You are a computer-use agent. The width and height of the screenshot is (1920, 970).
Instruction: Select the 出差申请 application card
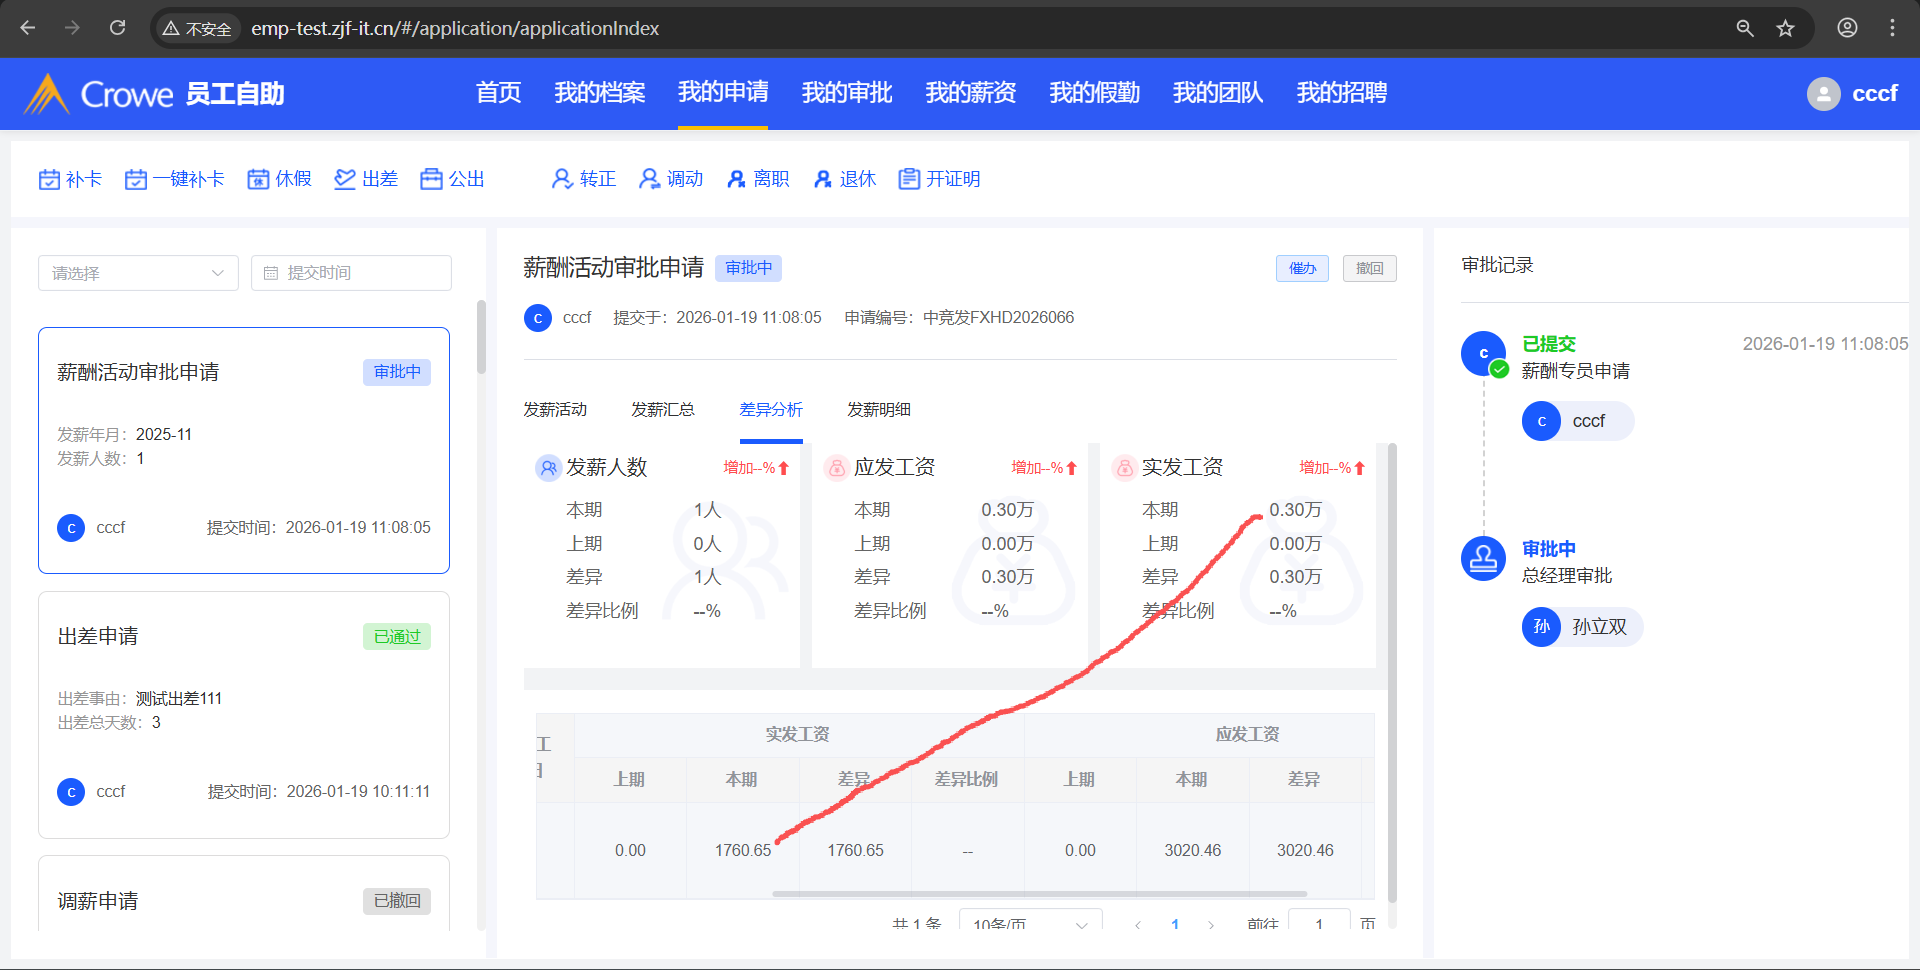[243, 714]
